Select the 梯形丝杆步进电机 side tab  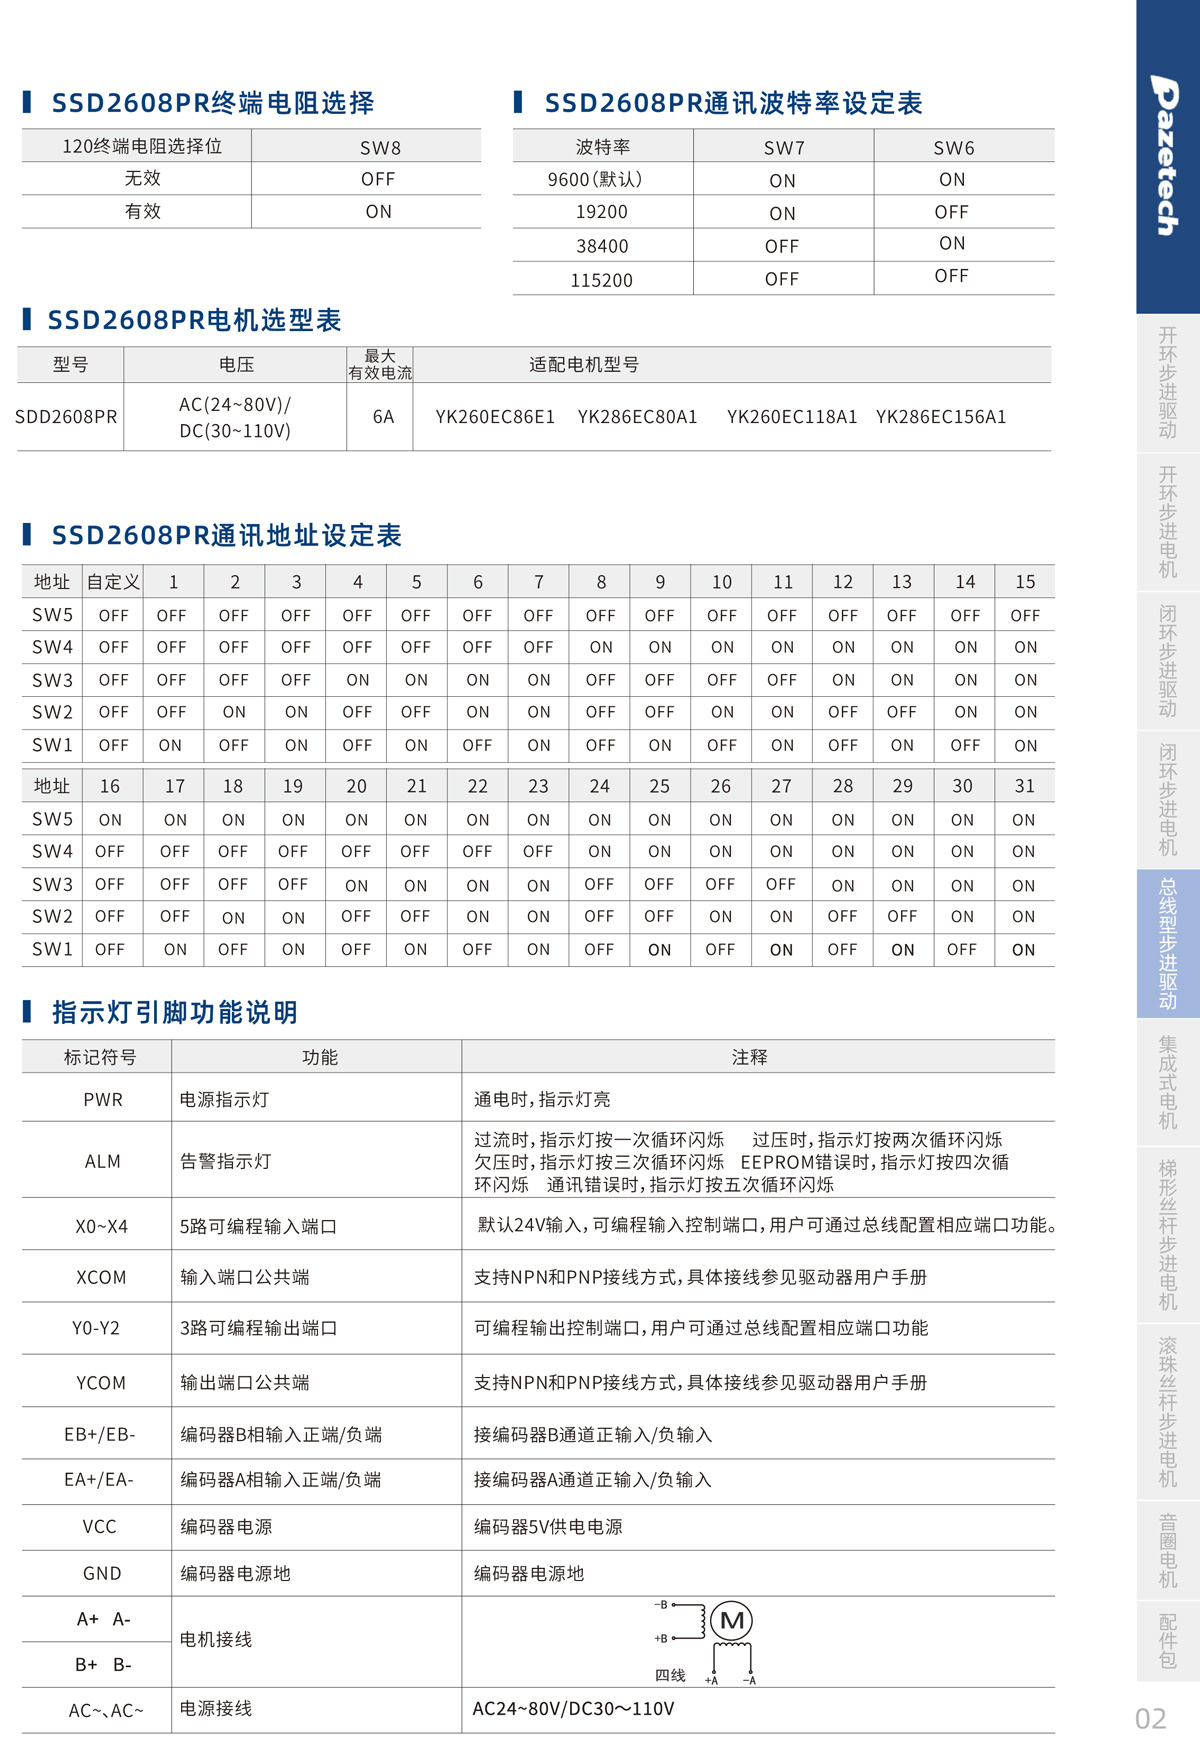pos(1167,1235)
